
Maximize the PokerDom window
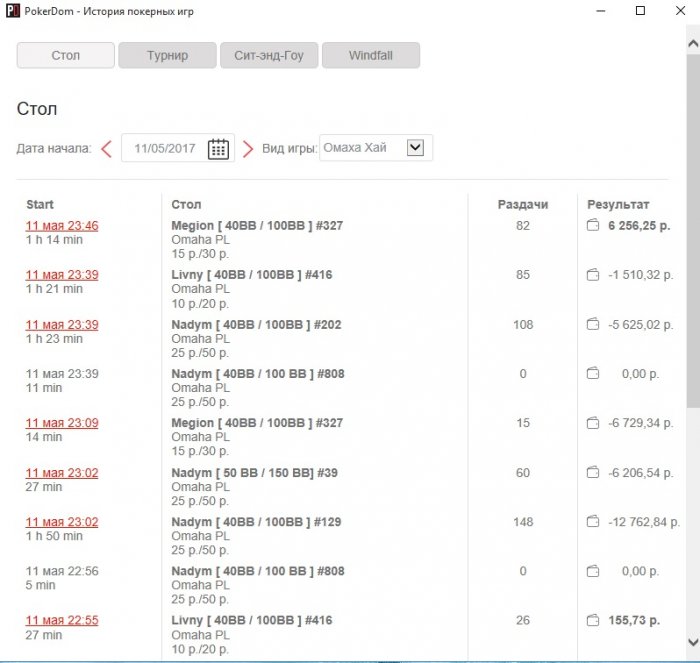click(640, 12)
